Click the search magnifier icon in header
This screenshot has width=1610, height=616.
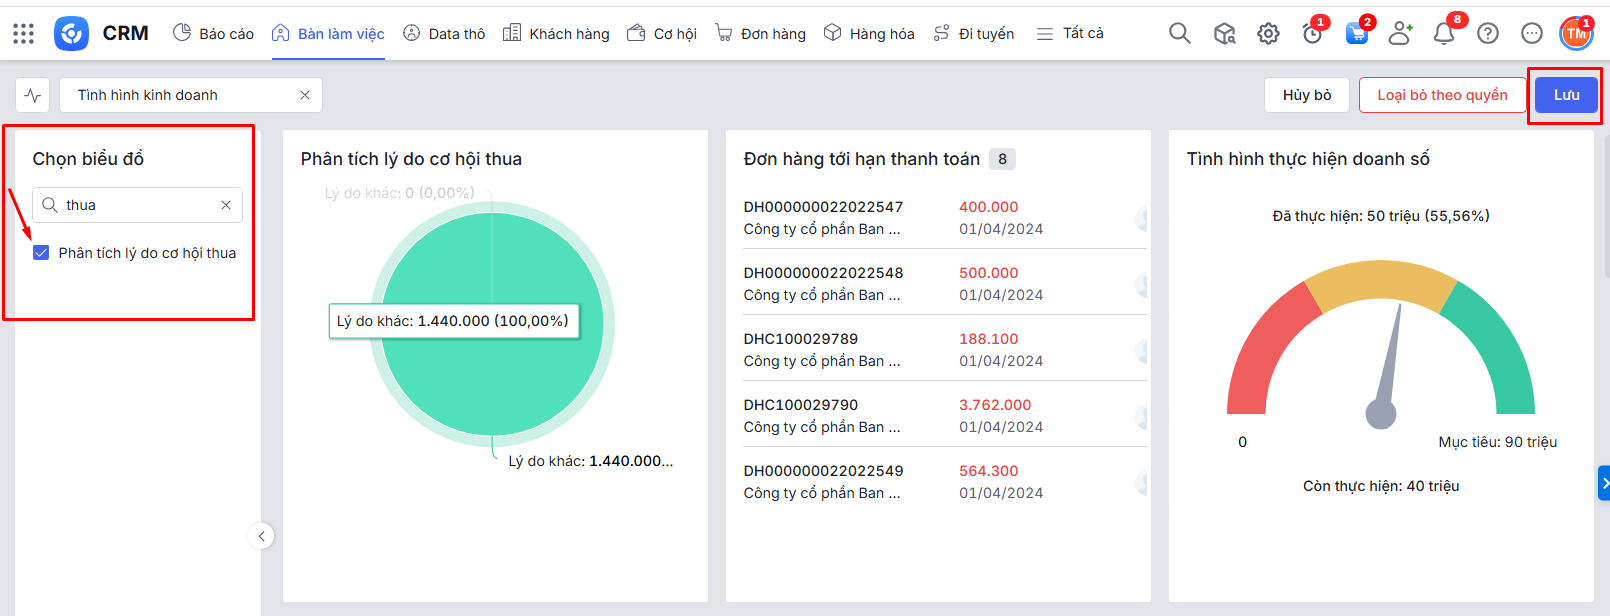click(1179, 34)
